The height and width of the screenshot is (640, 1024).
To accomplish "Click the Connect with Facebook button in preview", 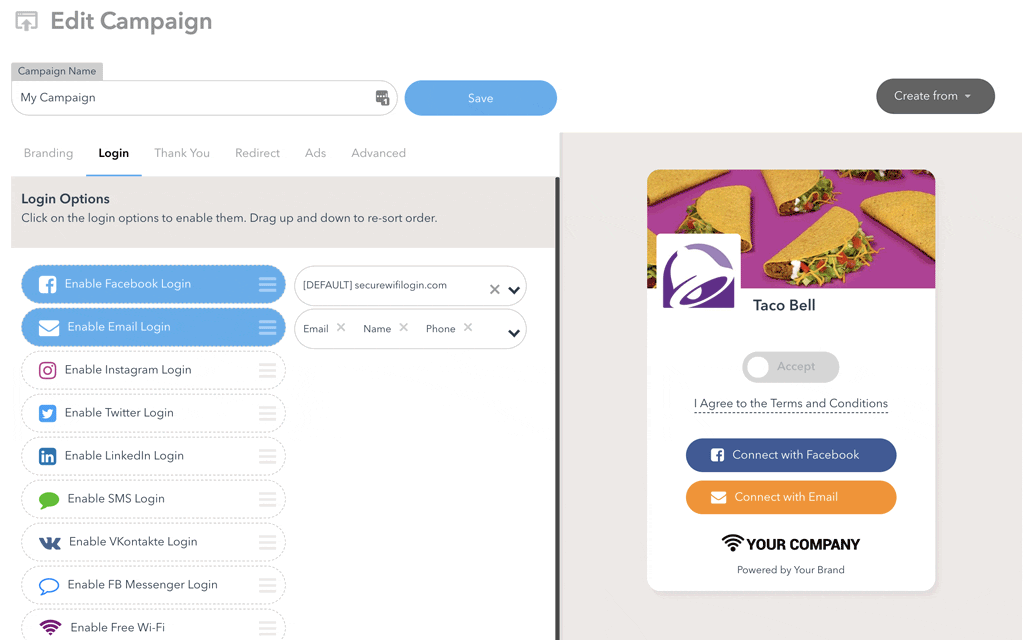I will click(x=790, y=455).
